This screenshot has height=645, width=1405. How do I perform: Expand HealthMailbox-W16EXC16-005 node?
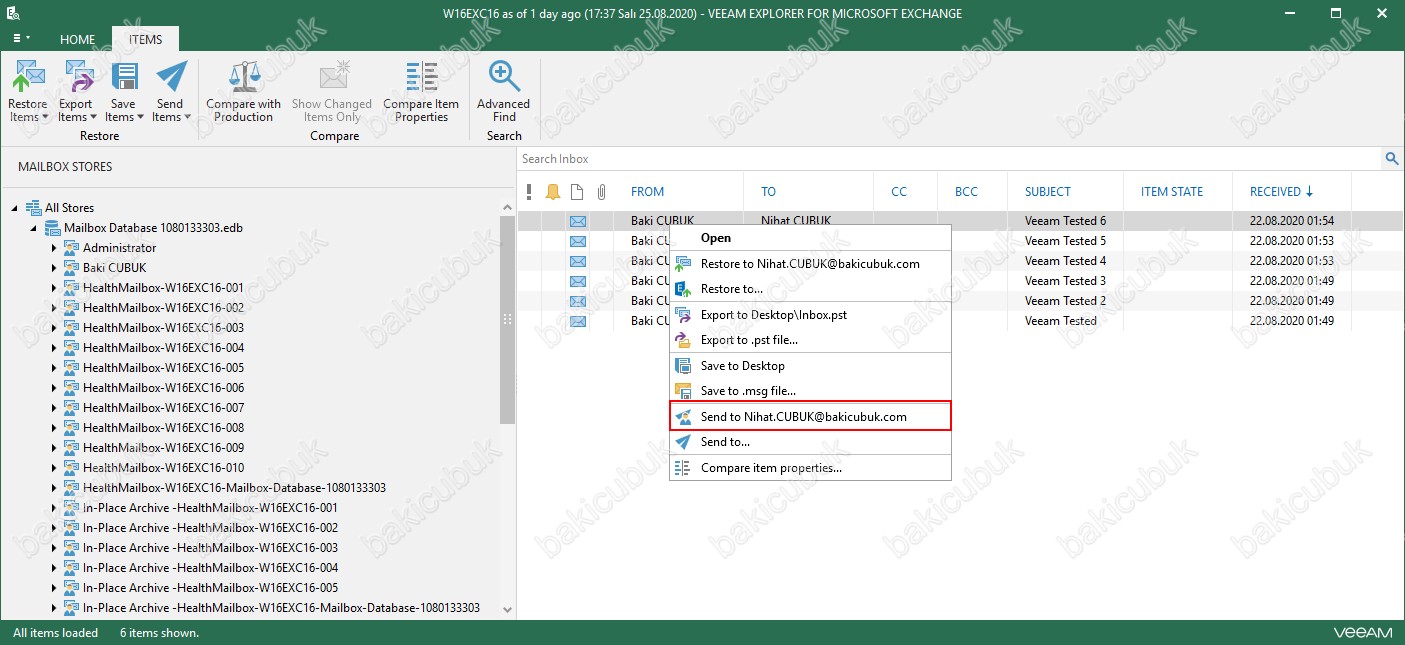coord(54,368)
